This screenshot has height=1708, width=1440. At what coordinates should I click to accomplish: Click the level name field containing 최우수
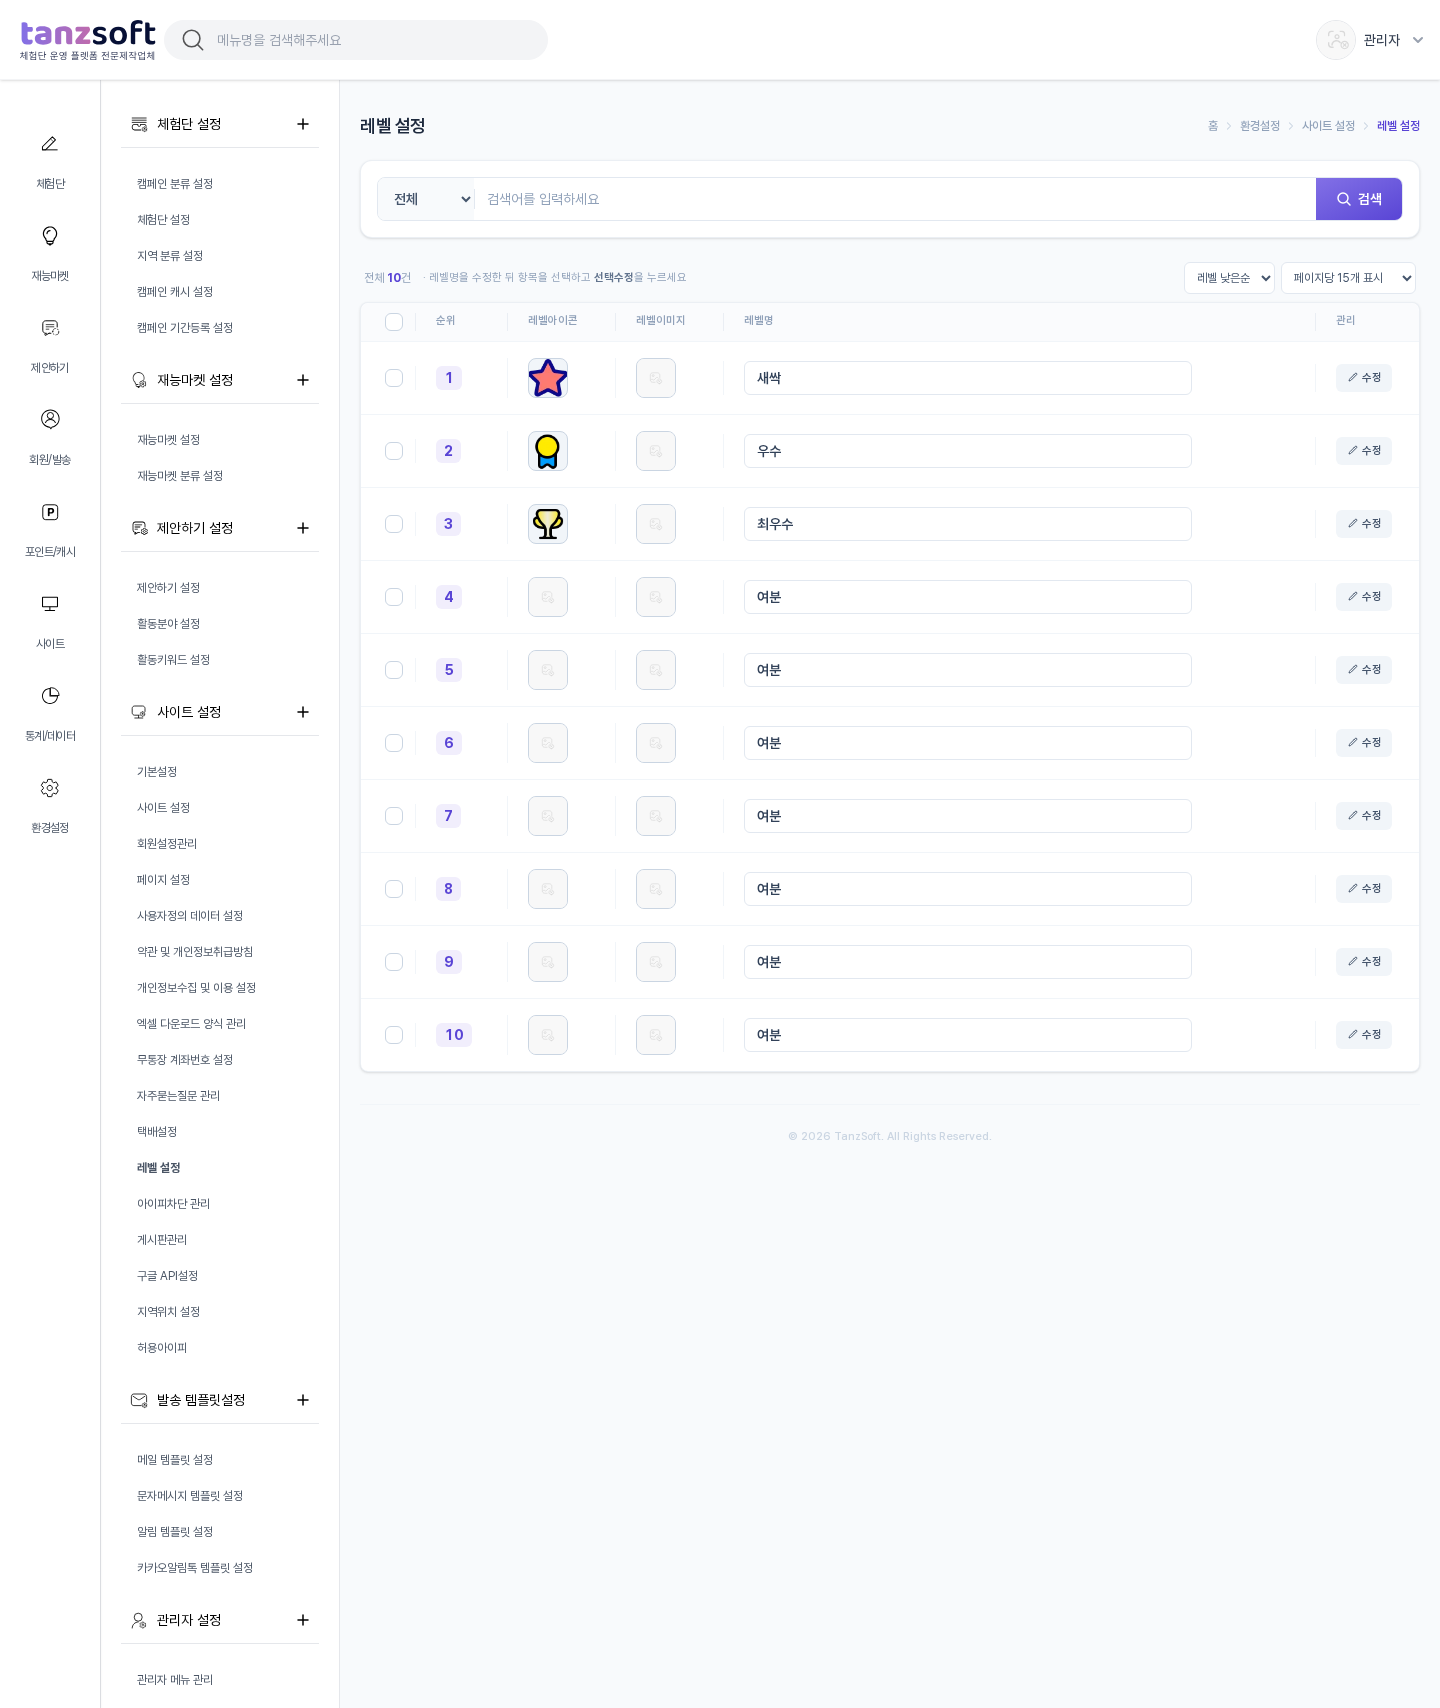pyautogui.click(x=968, y=524)
